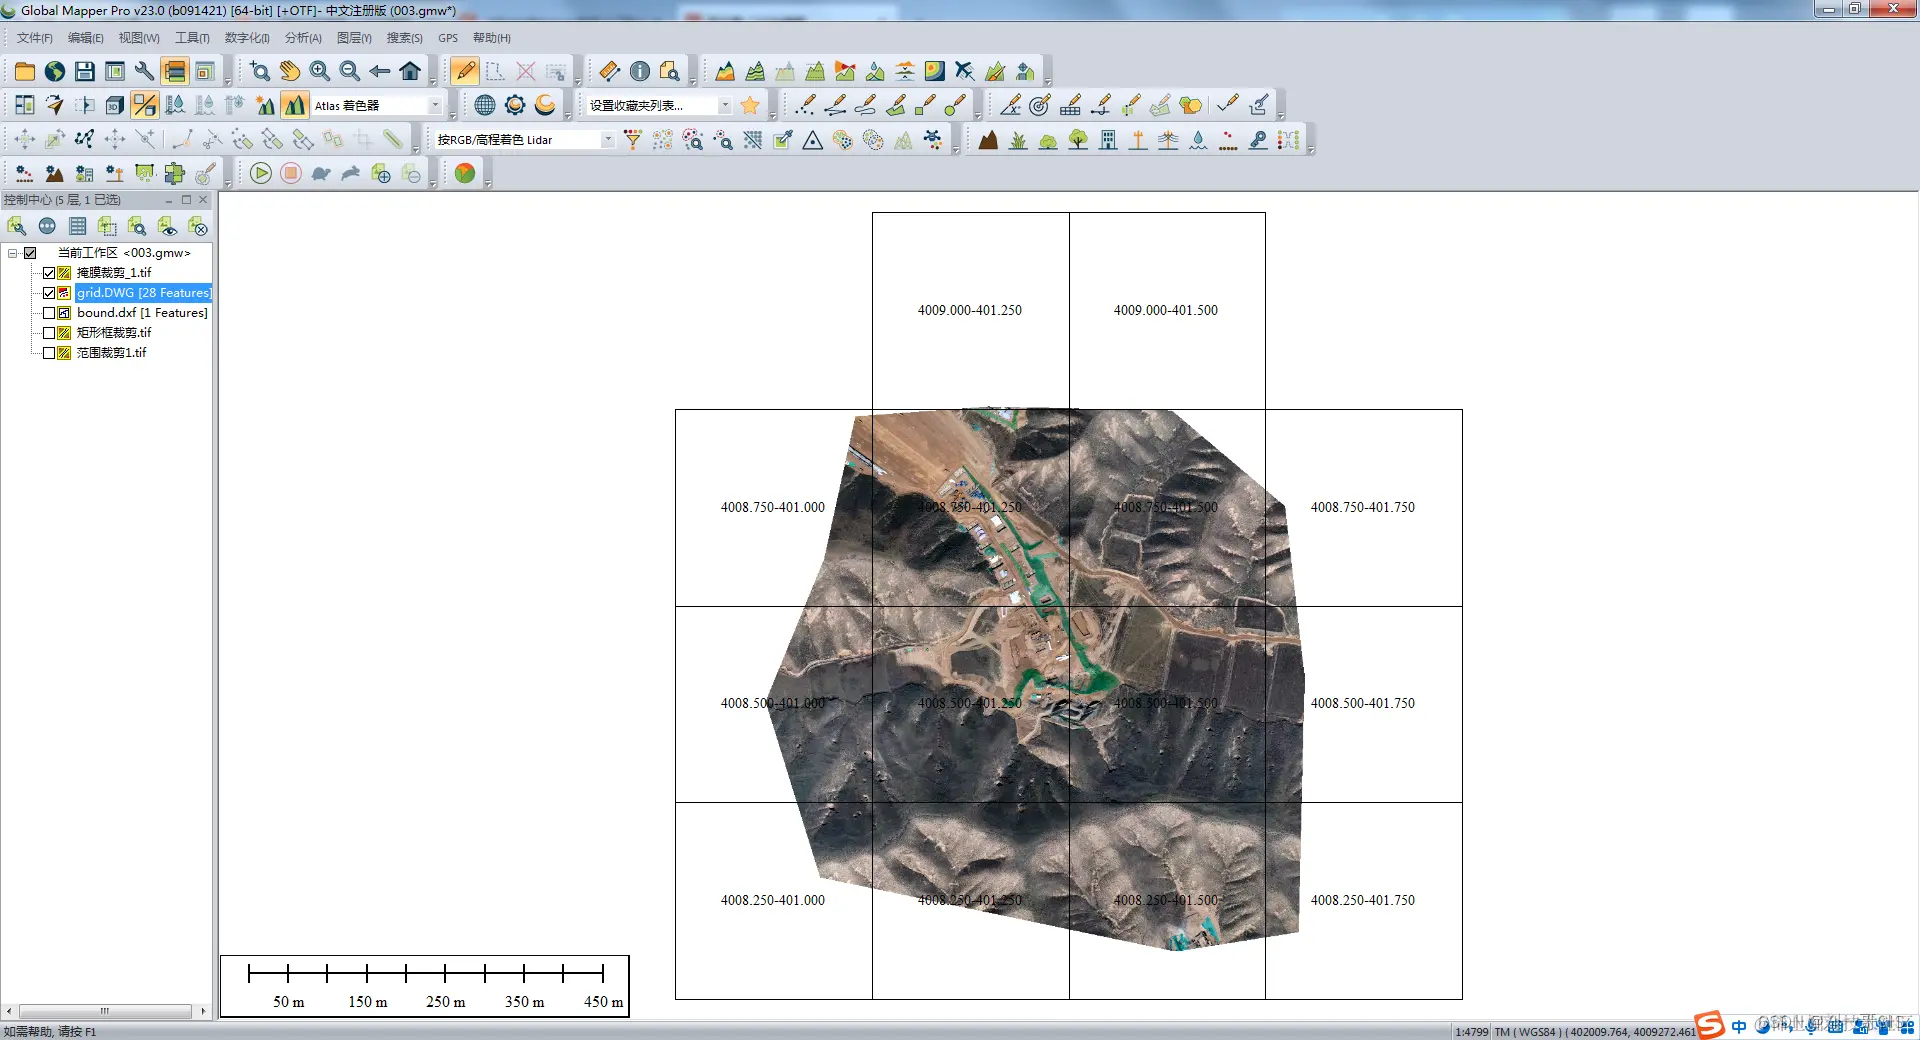Screen dimensions: 1920x1040
Task: Open the 文件(F) menu
Action: click(x=34, y=38)
